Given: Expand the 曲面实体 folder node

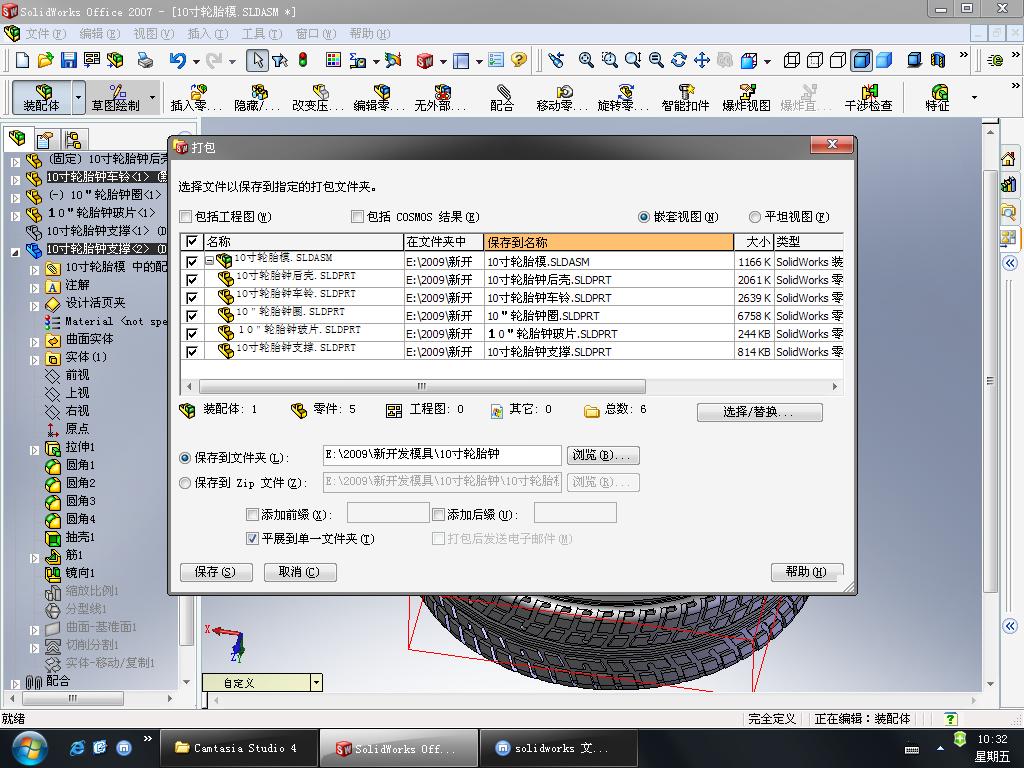Looking at the screenshot, I should coord(34,342).
